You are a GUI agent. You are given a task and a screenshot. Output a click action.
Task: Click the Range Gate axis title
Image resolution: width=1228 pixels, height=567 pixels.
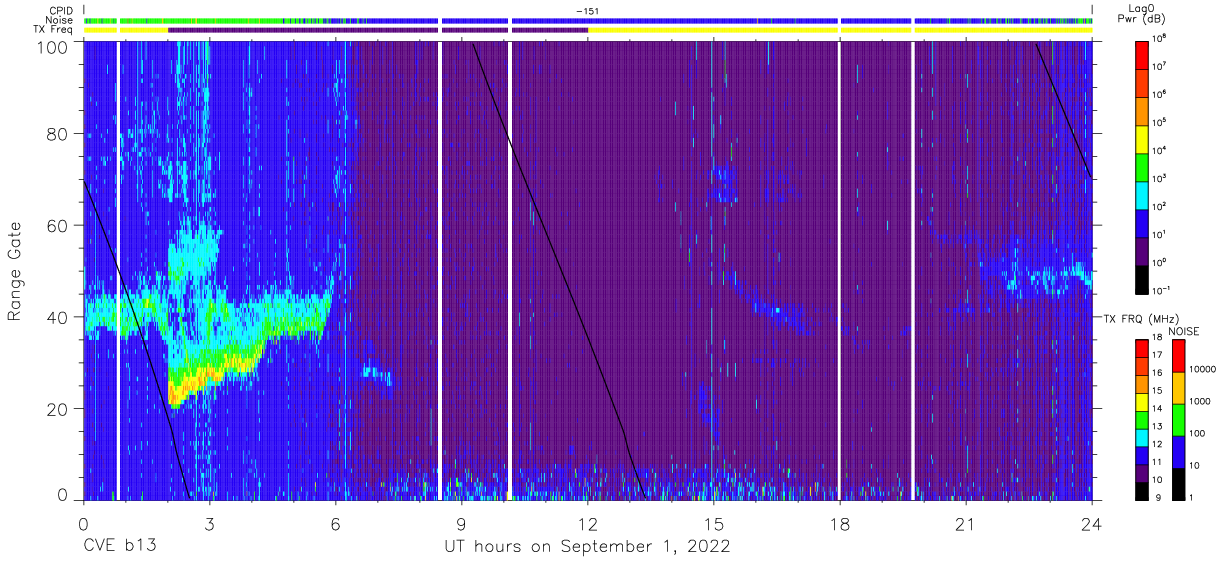16,272
